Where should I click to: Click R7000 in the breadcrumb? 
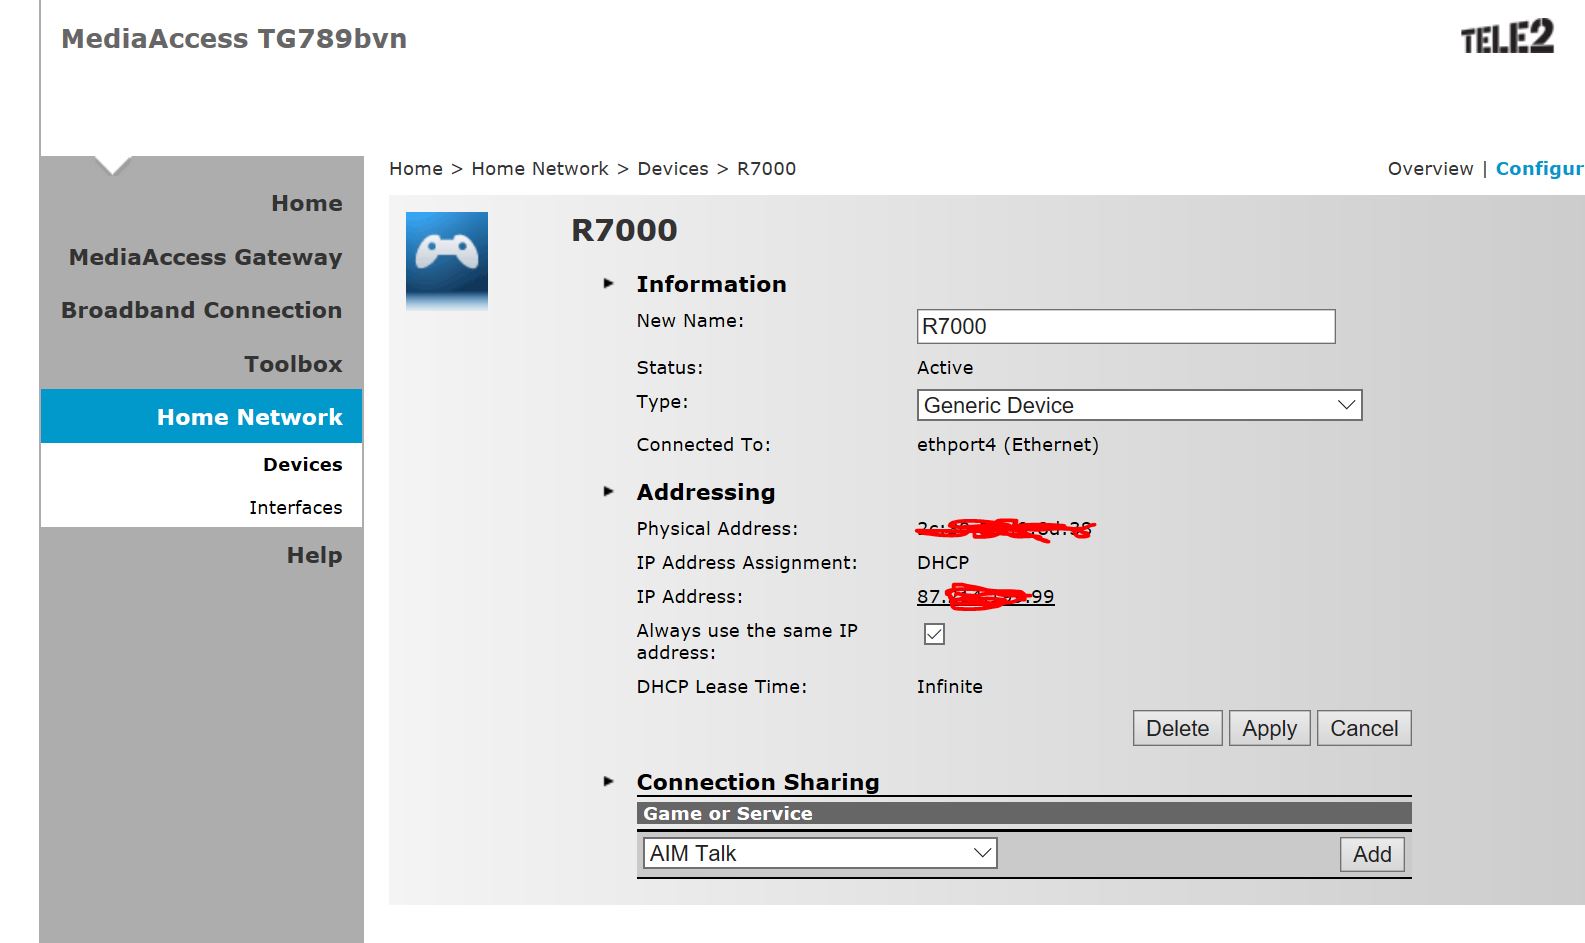click(767, 169)
